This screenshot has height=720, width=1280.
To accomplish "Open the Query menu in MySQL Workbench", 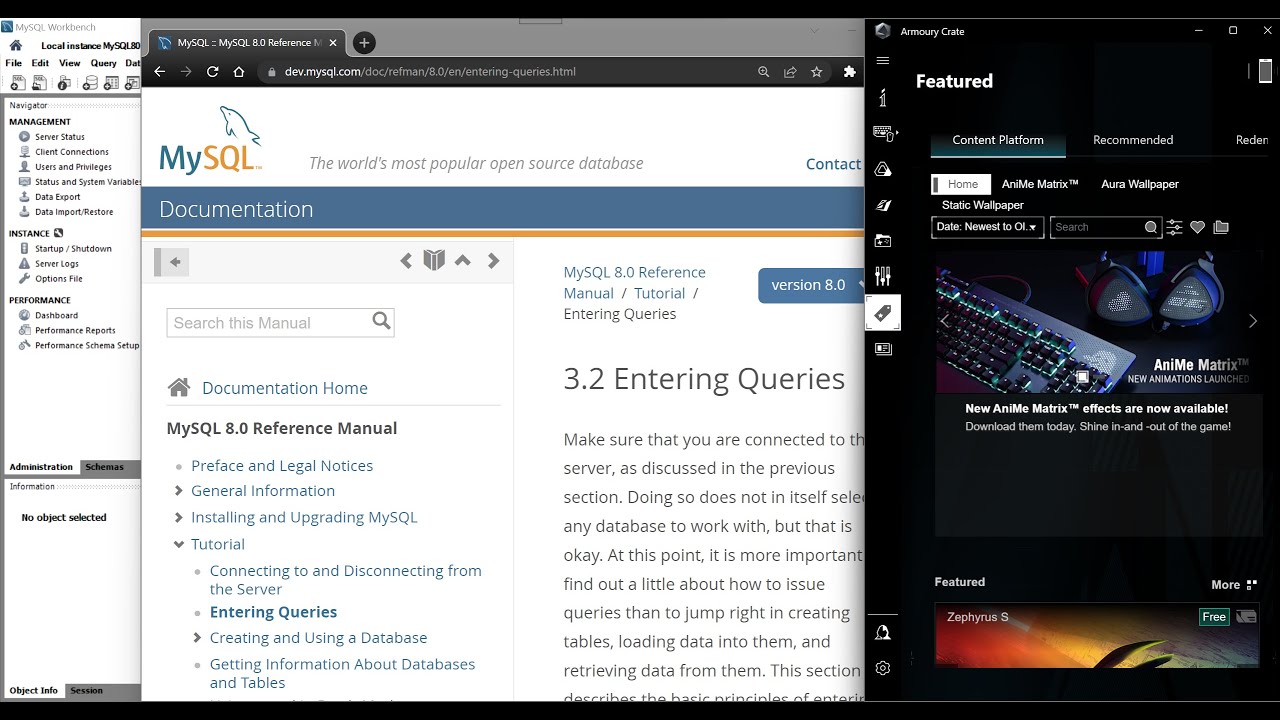I will [104, 63].
